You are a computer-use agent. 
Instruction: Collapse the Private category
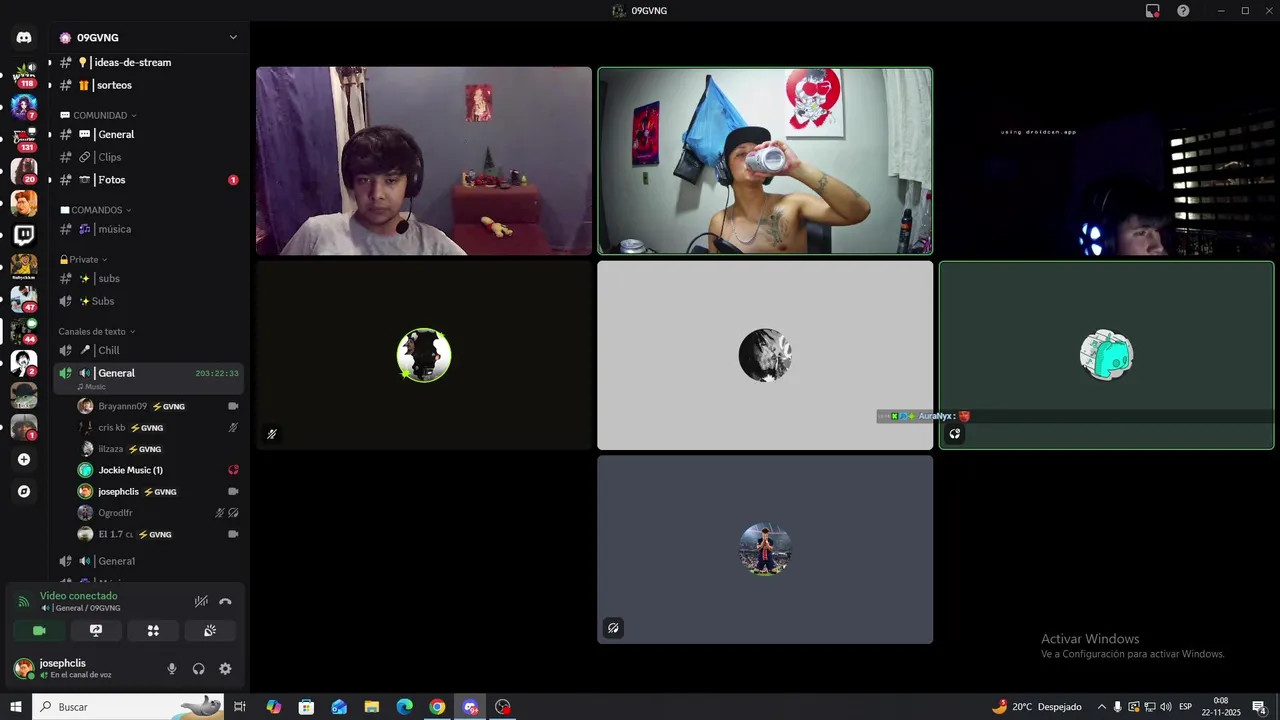coord(84,259)
